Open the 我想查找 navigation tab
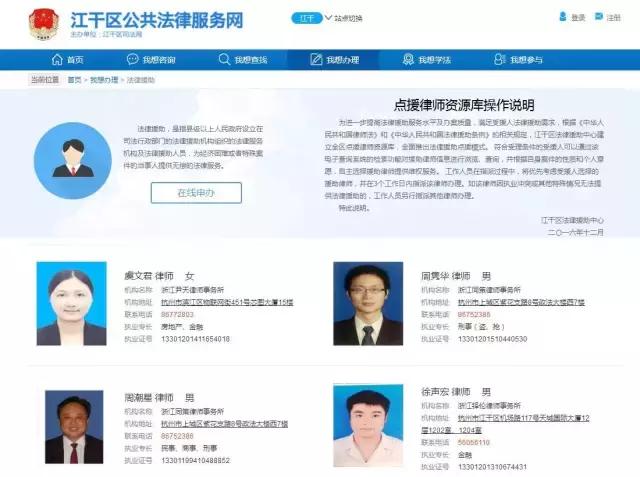Screen dimensions: 640x477 pyautogui.click(x=243, y=60)
